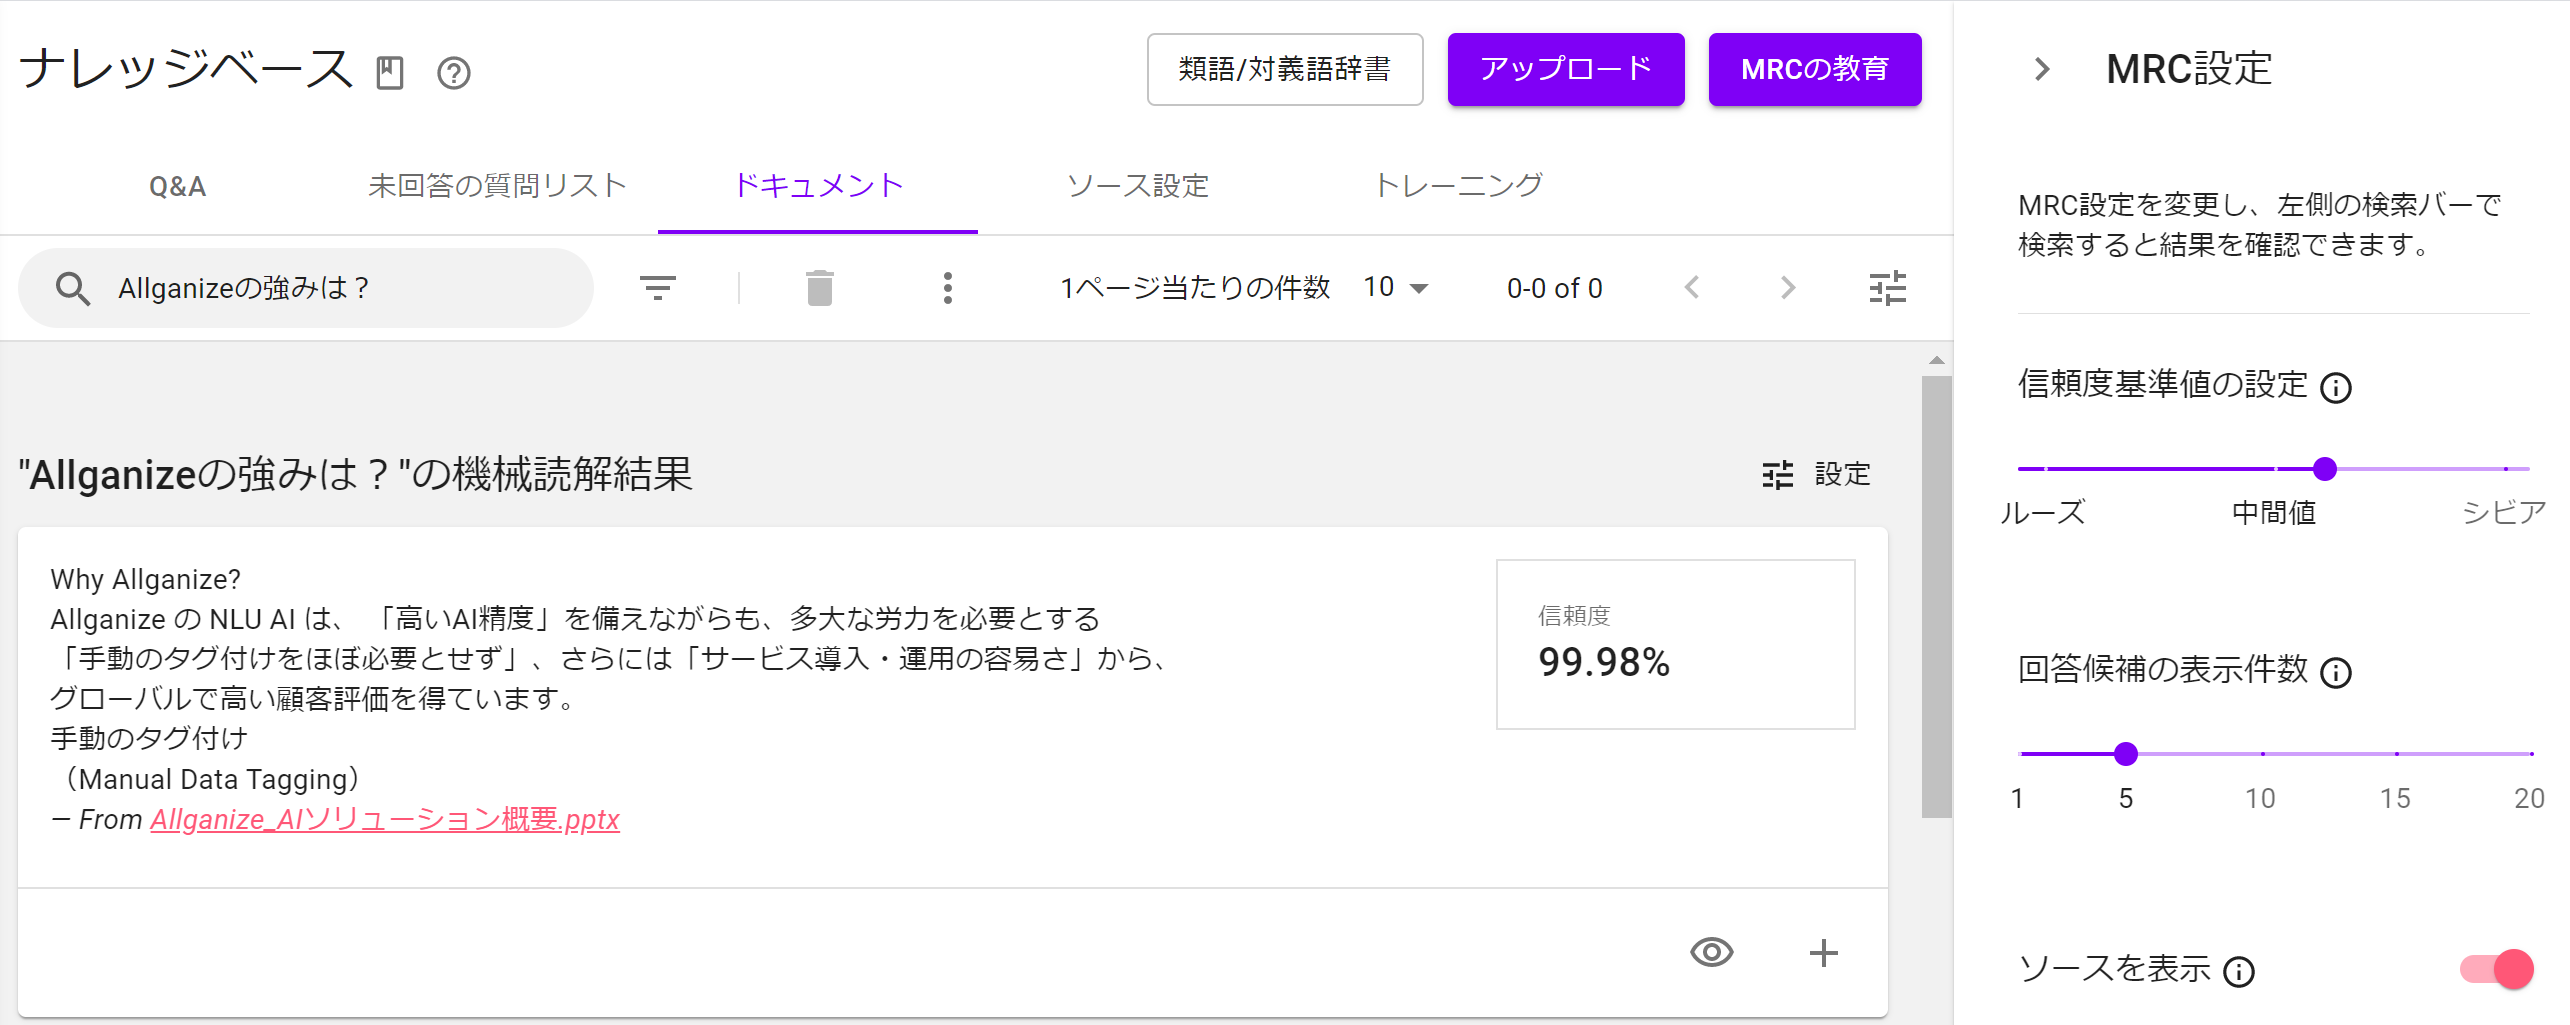Open the knowledge base guide book icon
The height and width of the screenshot is (1025, 2570).
point(390,73)
